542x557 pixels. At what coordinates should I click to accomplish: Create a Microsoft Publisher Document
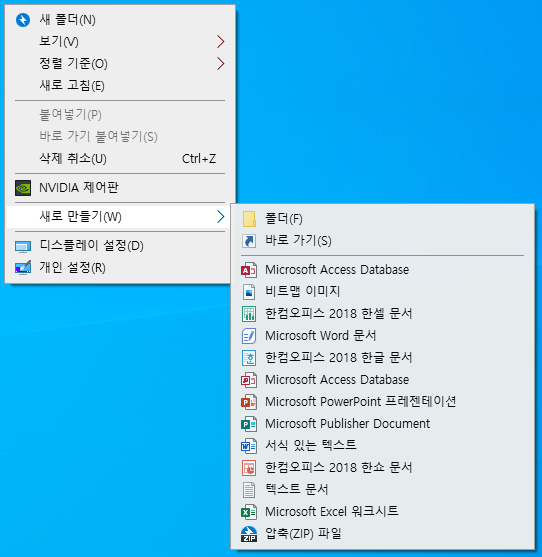(x=383, y=424)
